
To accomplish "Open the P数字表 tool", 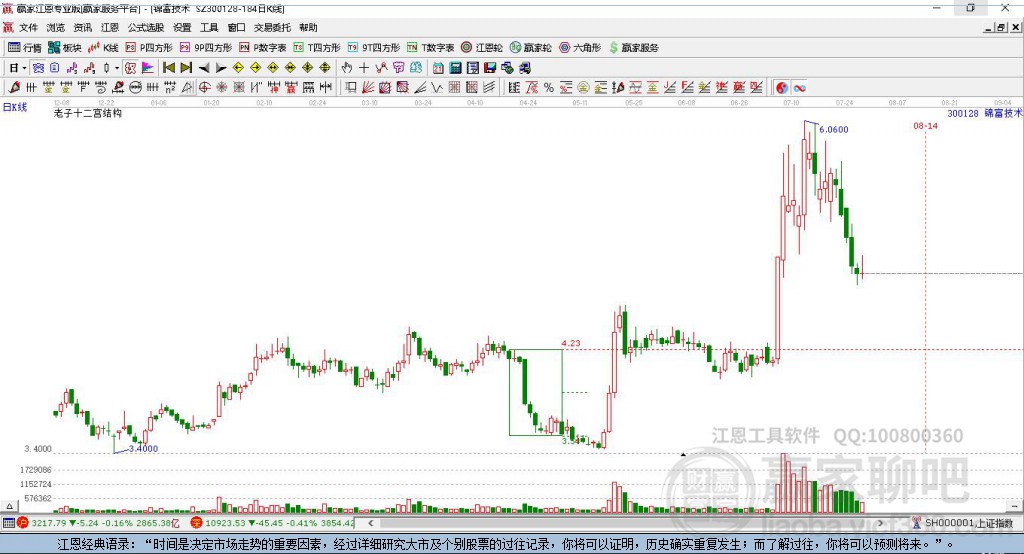I will click(263, 48).
